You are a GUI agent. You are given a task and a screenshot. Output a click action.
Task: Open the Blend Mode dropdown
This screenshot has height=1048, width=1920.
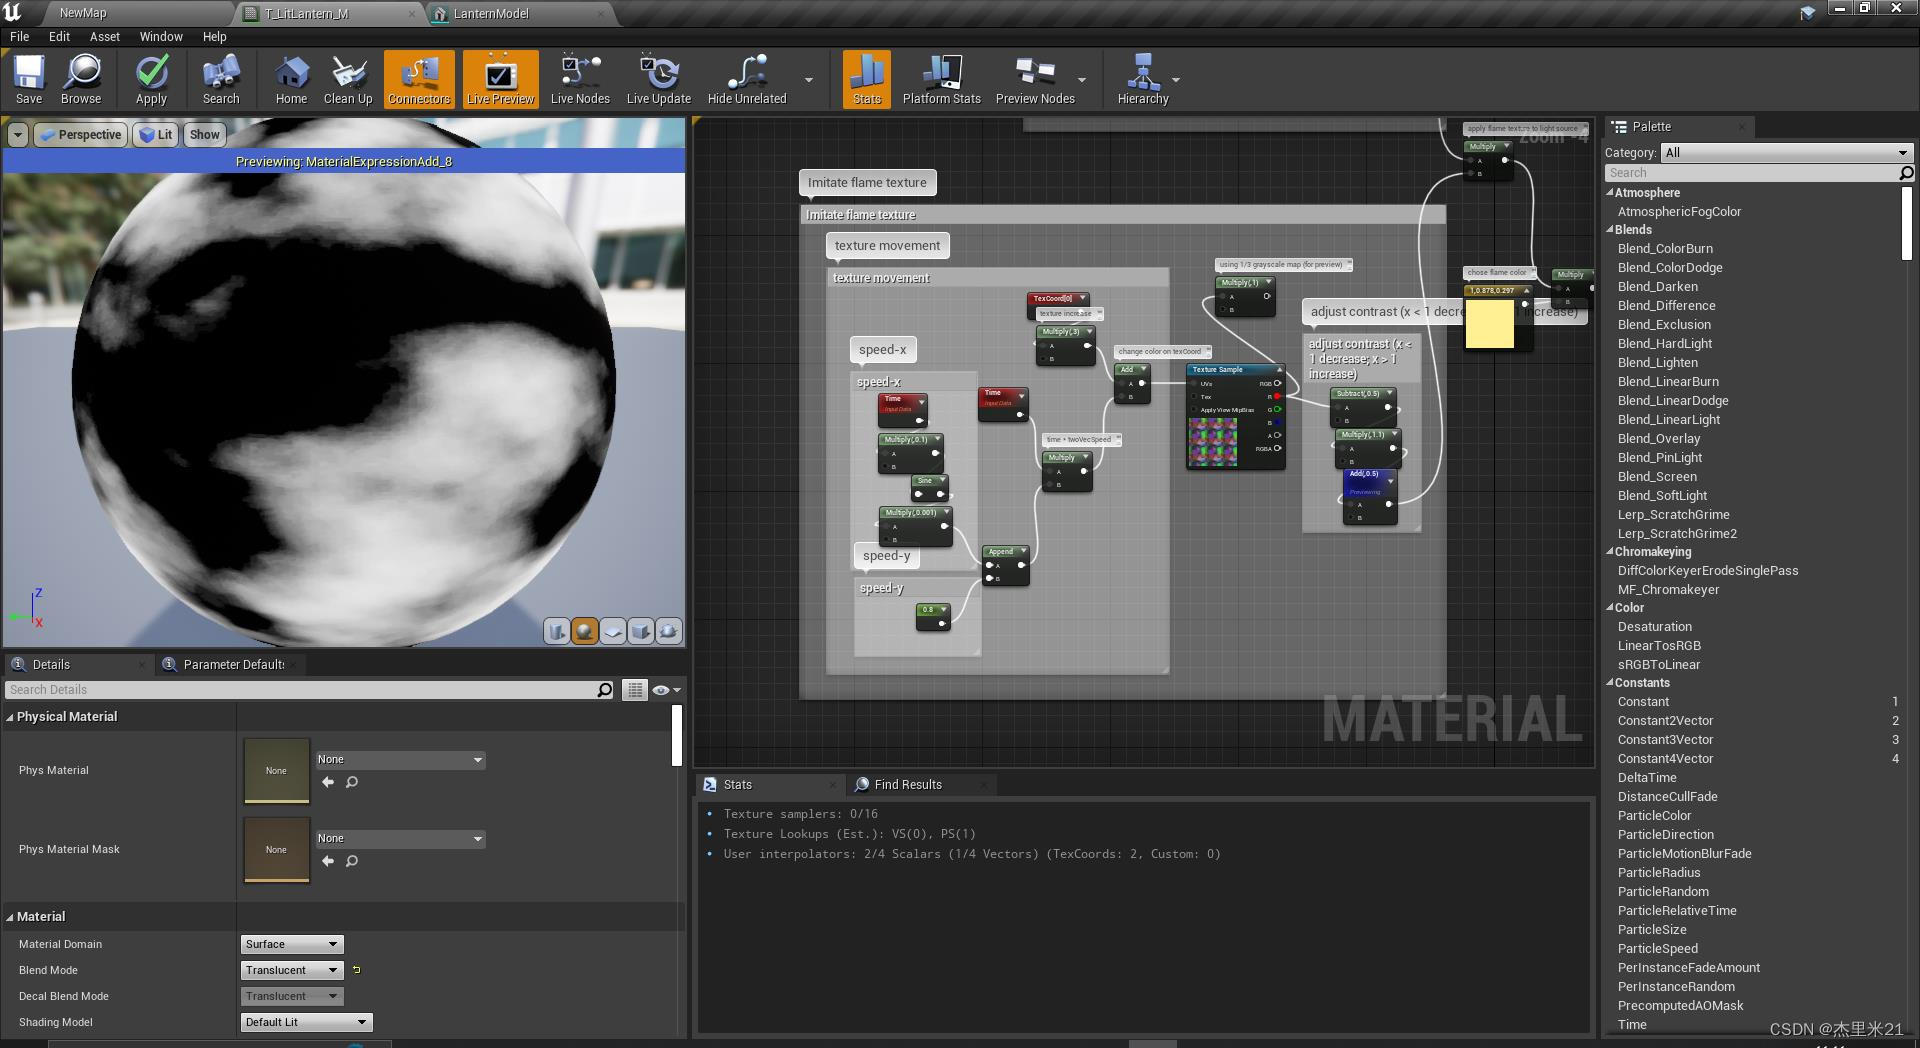(291, 969)
